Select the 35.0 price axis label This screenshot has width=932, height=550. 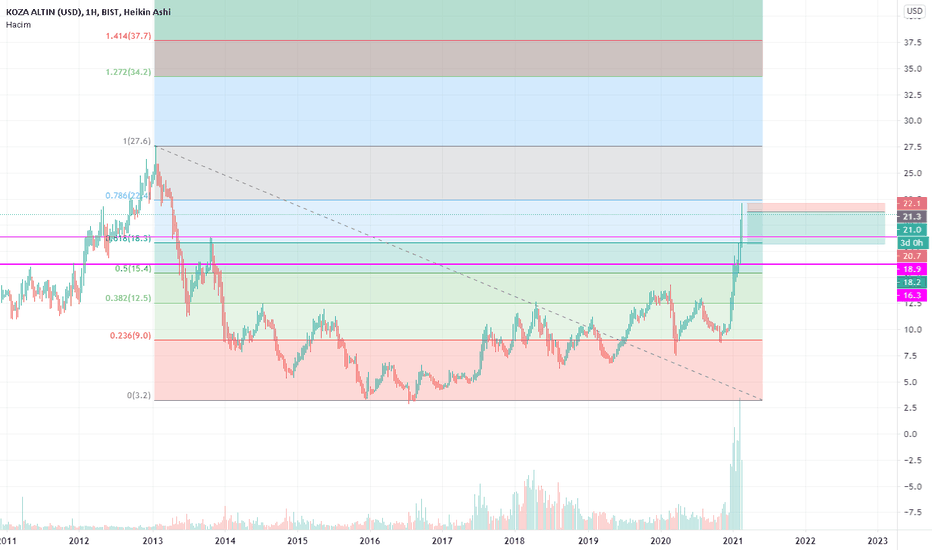click(913, 68)
